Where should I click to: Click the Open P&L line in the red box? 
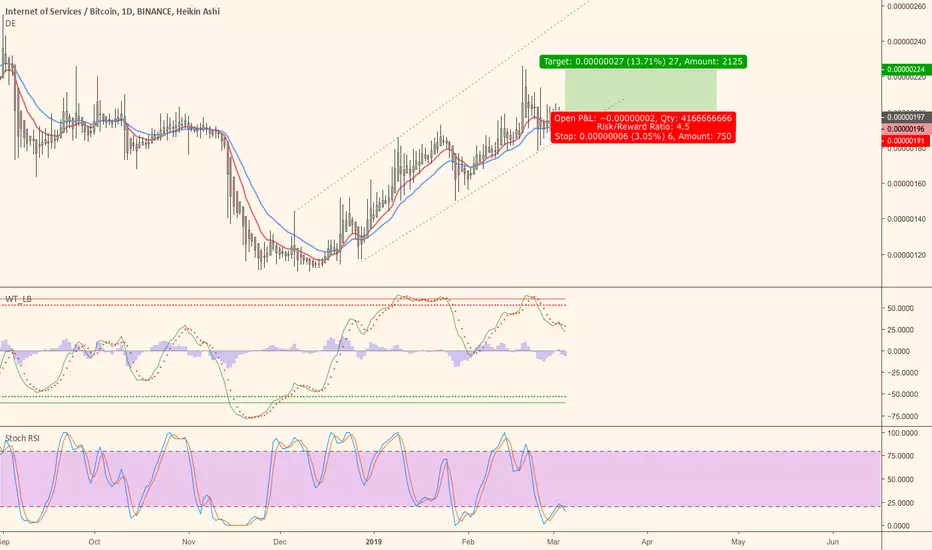tap(643, 118)
